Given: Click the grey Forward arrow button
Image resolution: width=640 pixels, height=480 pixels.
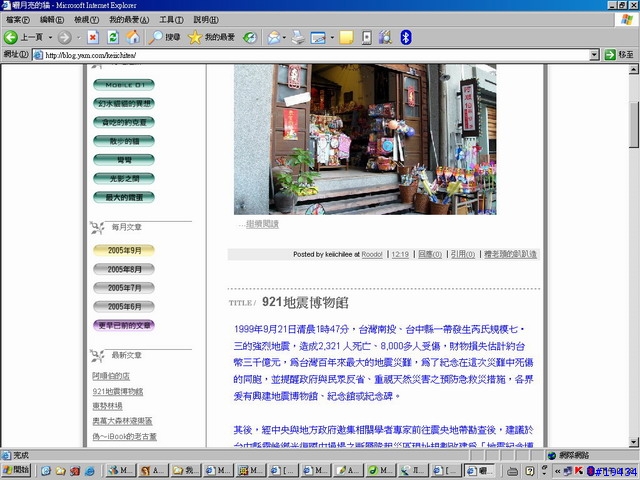Looking at the screenshot, I should [x=64, y=38].
